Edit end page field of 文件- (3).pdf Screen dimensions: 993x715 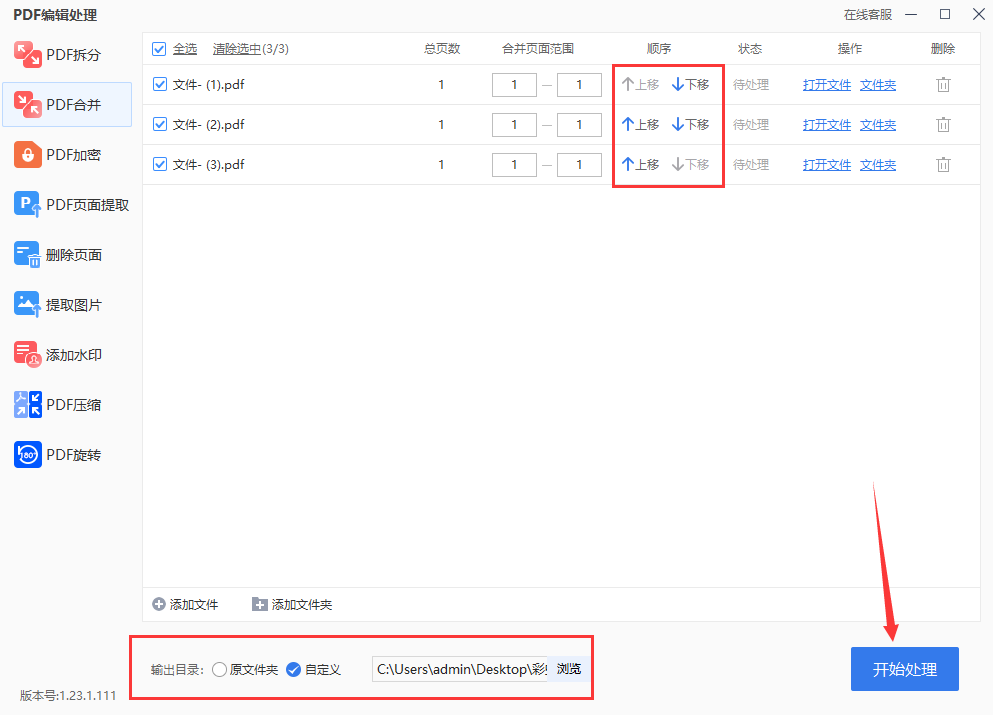click(x=579, y=164)
